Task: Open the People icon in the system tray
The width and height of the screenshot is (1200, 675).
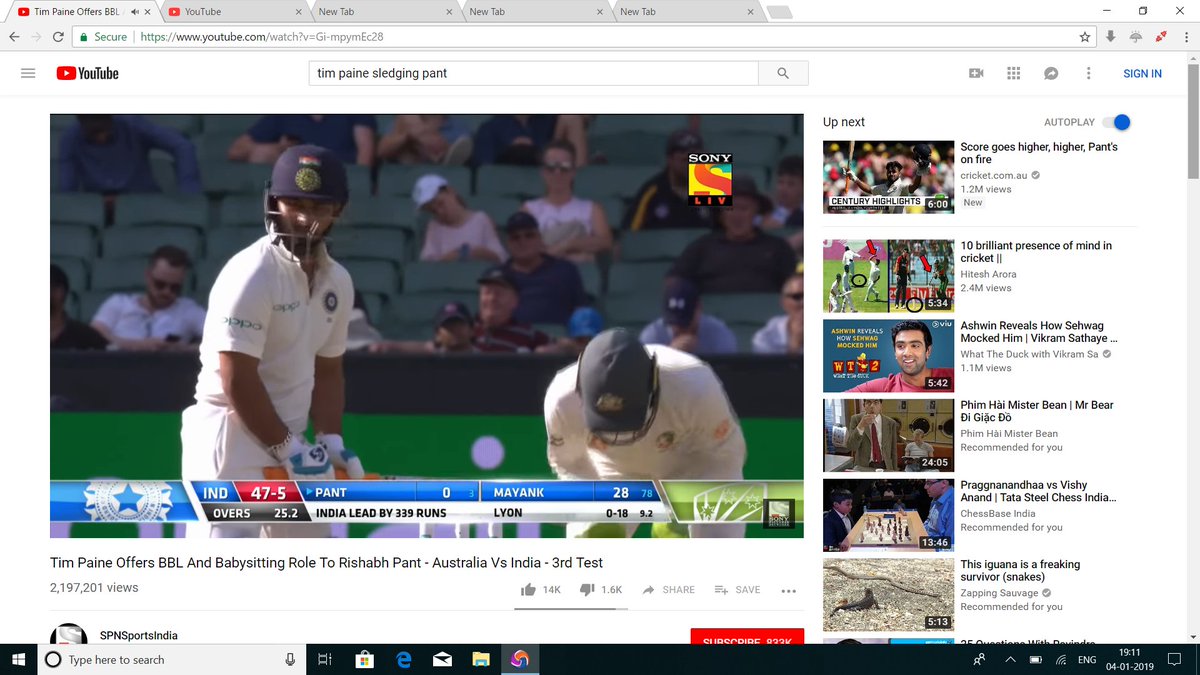Action: [979, 659]
